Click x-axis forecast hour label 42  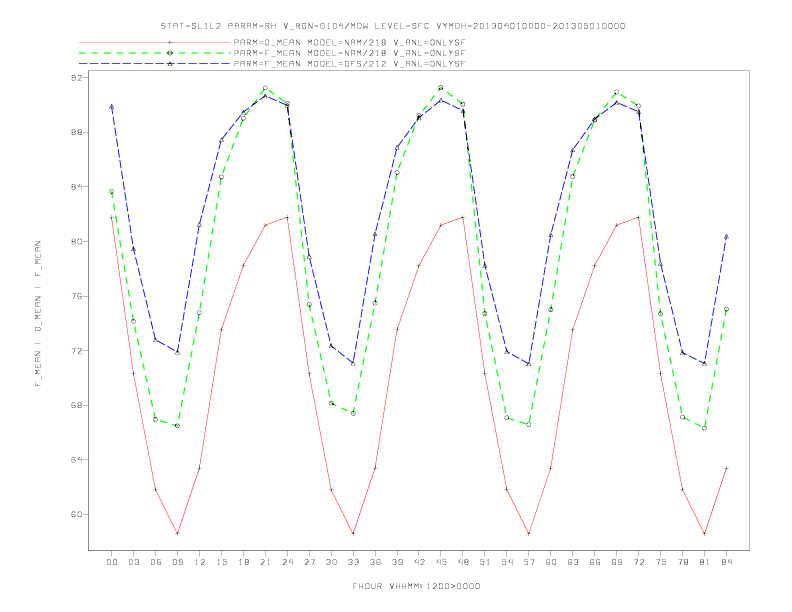coord(419,562)
